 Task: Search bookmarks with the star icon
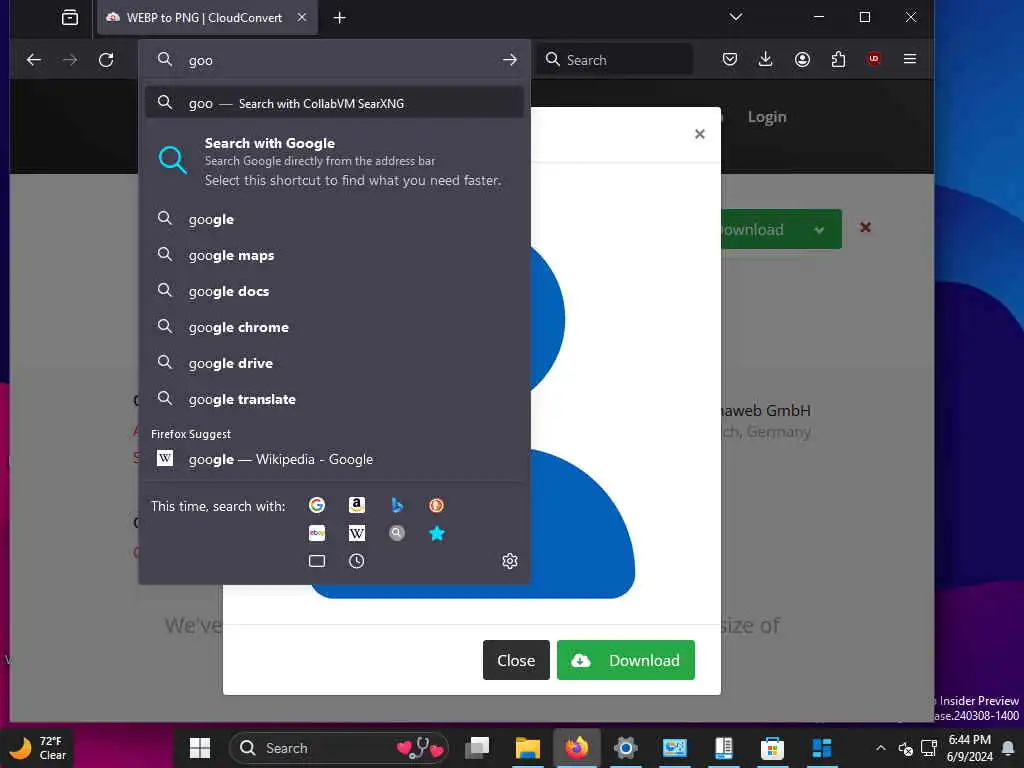click(436, 534)
